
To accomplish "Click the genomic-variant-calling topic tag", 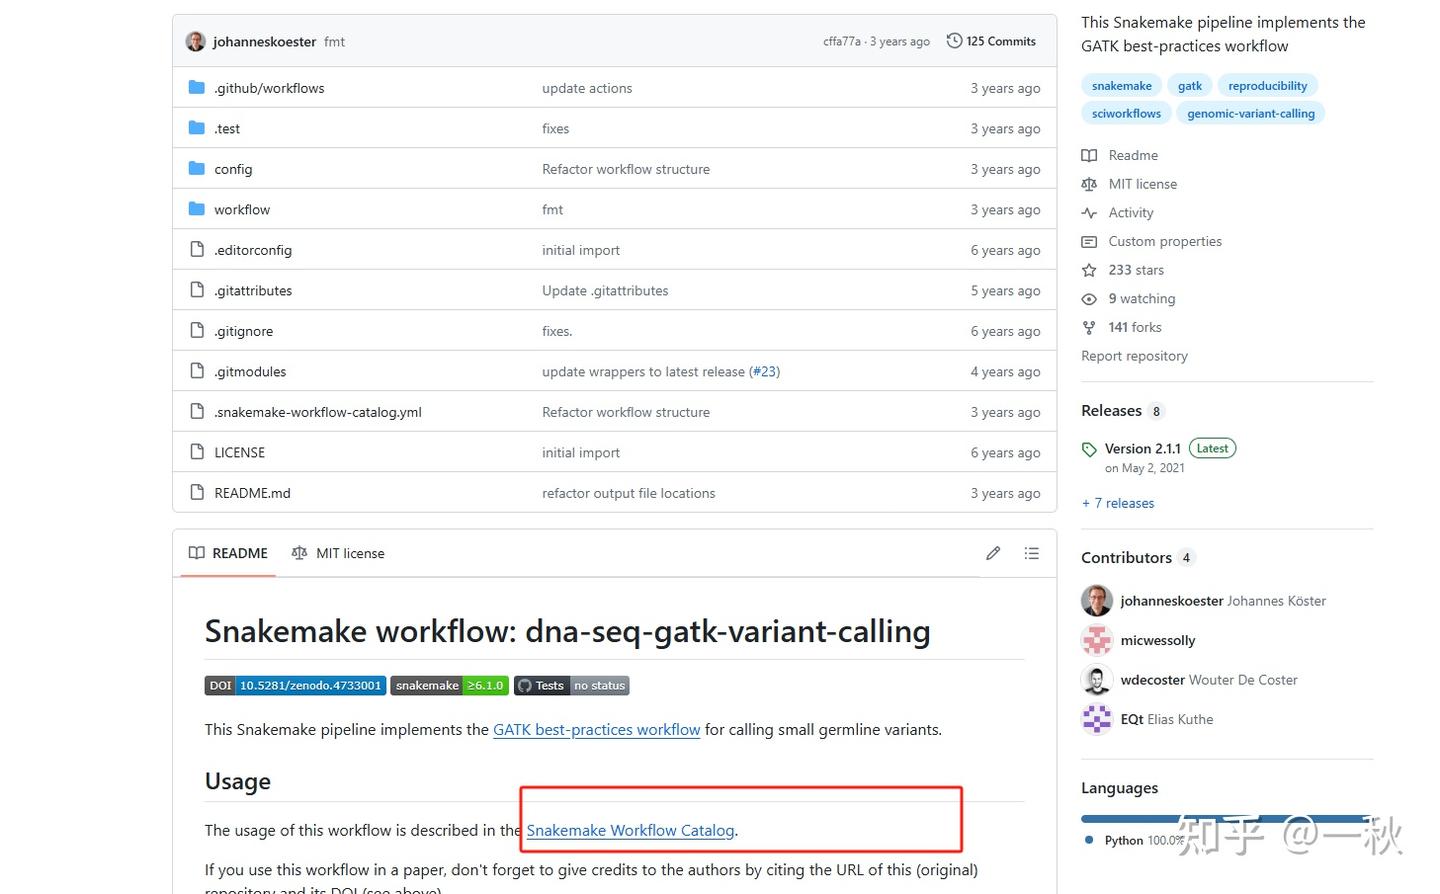I will pyautogui.click(x=1250, y=114).
